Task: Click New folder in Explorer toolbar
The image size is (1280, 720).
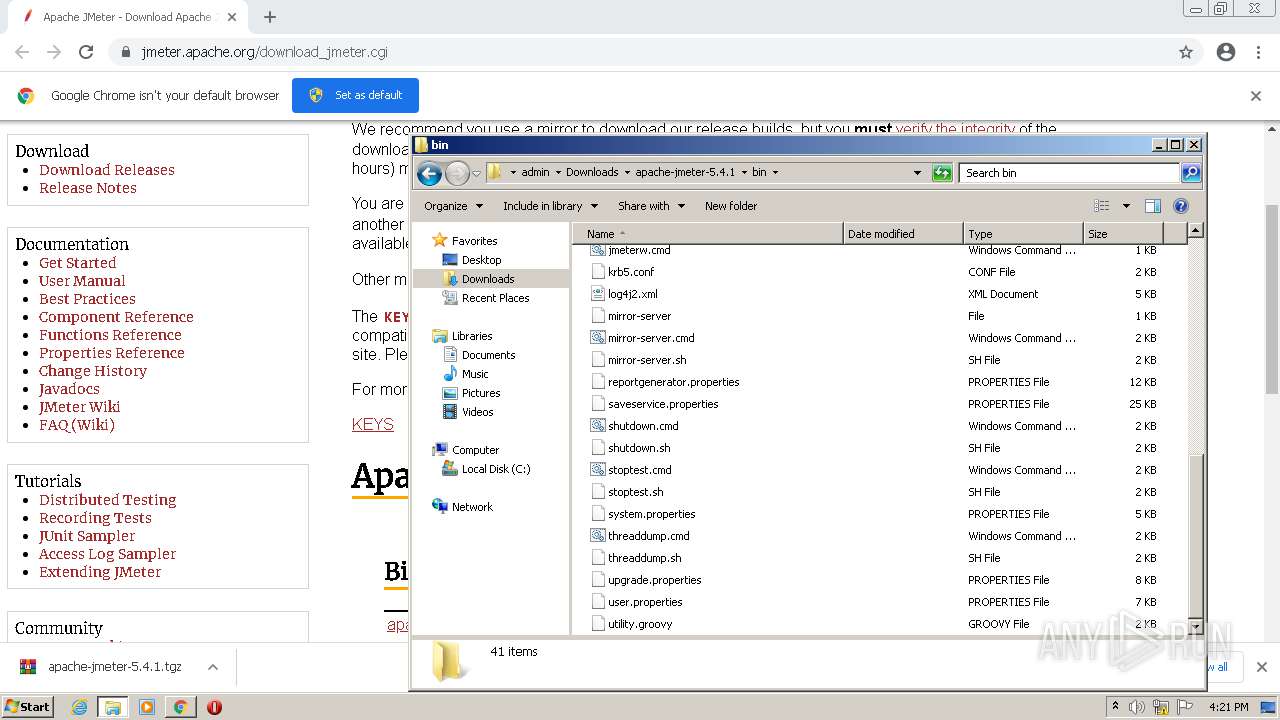Action: tap(731, 206)
